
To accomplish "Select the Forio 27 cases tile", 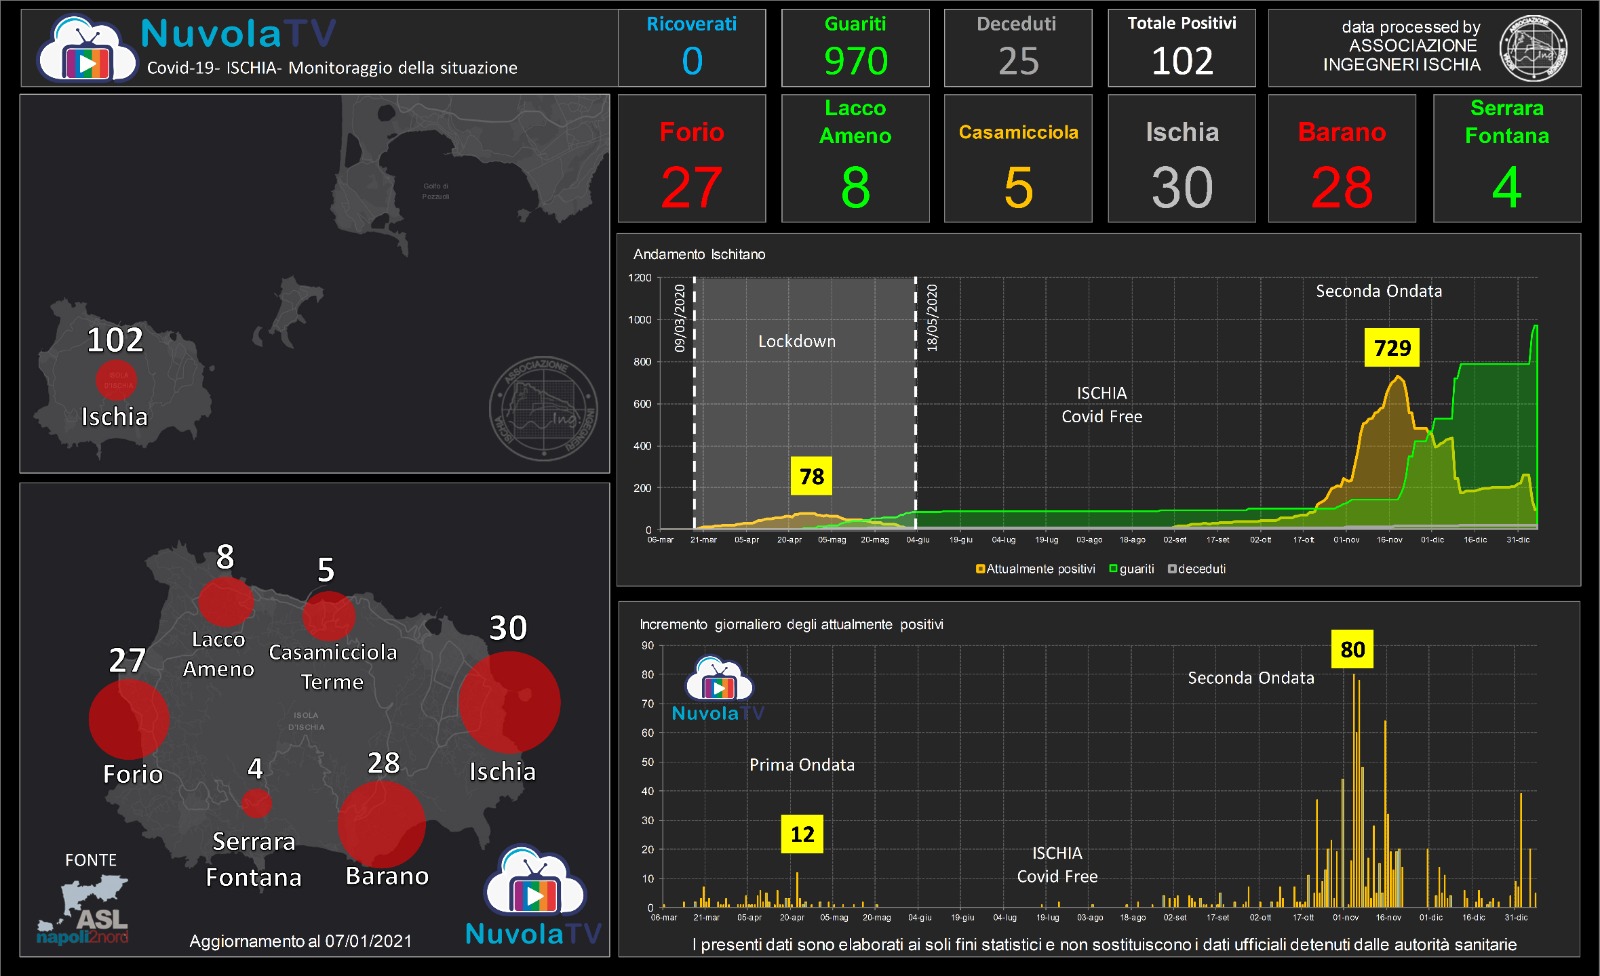I will click(692, 158).
